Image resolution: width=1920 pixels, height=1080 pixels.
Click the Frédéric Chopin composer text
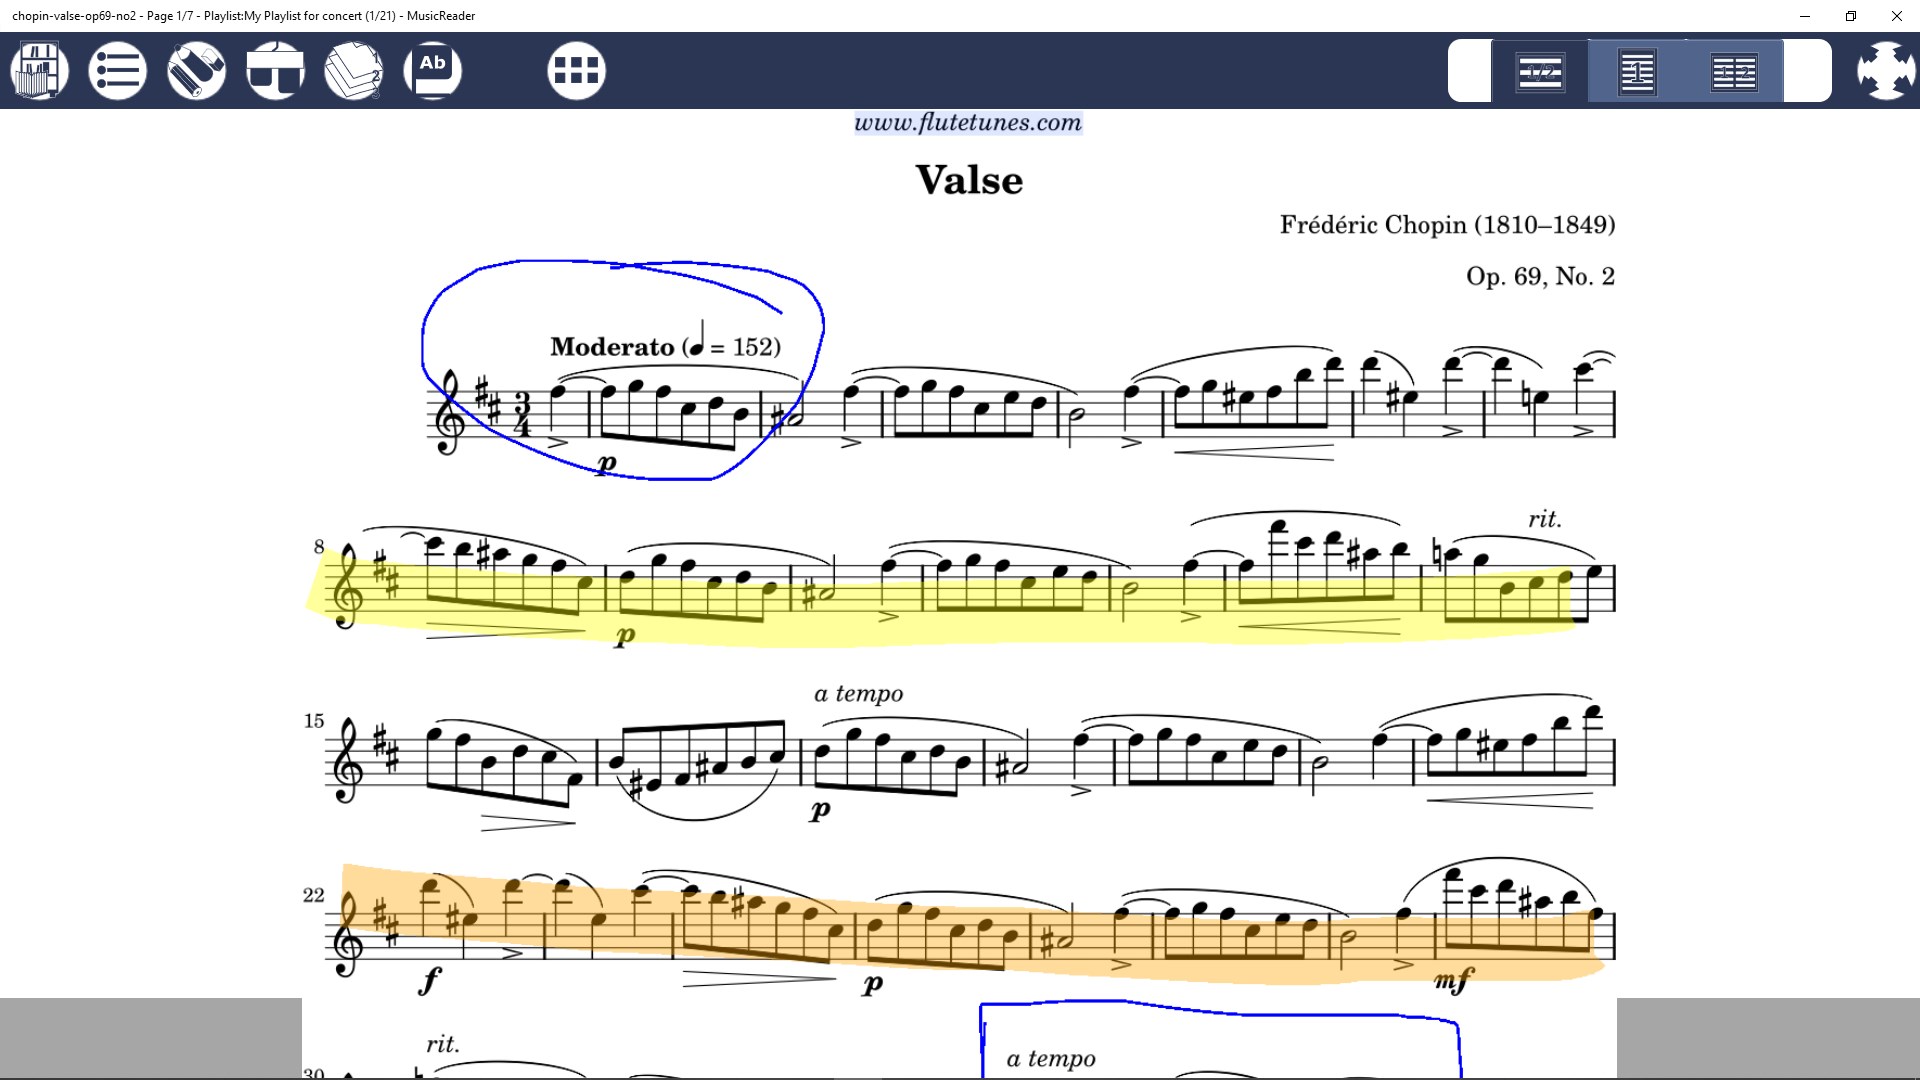[x=1447, y=225]
